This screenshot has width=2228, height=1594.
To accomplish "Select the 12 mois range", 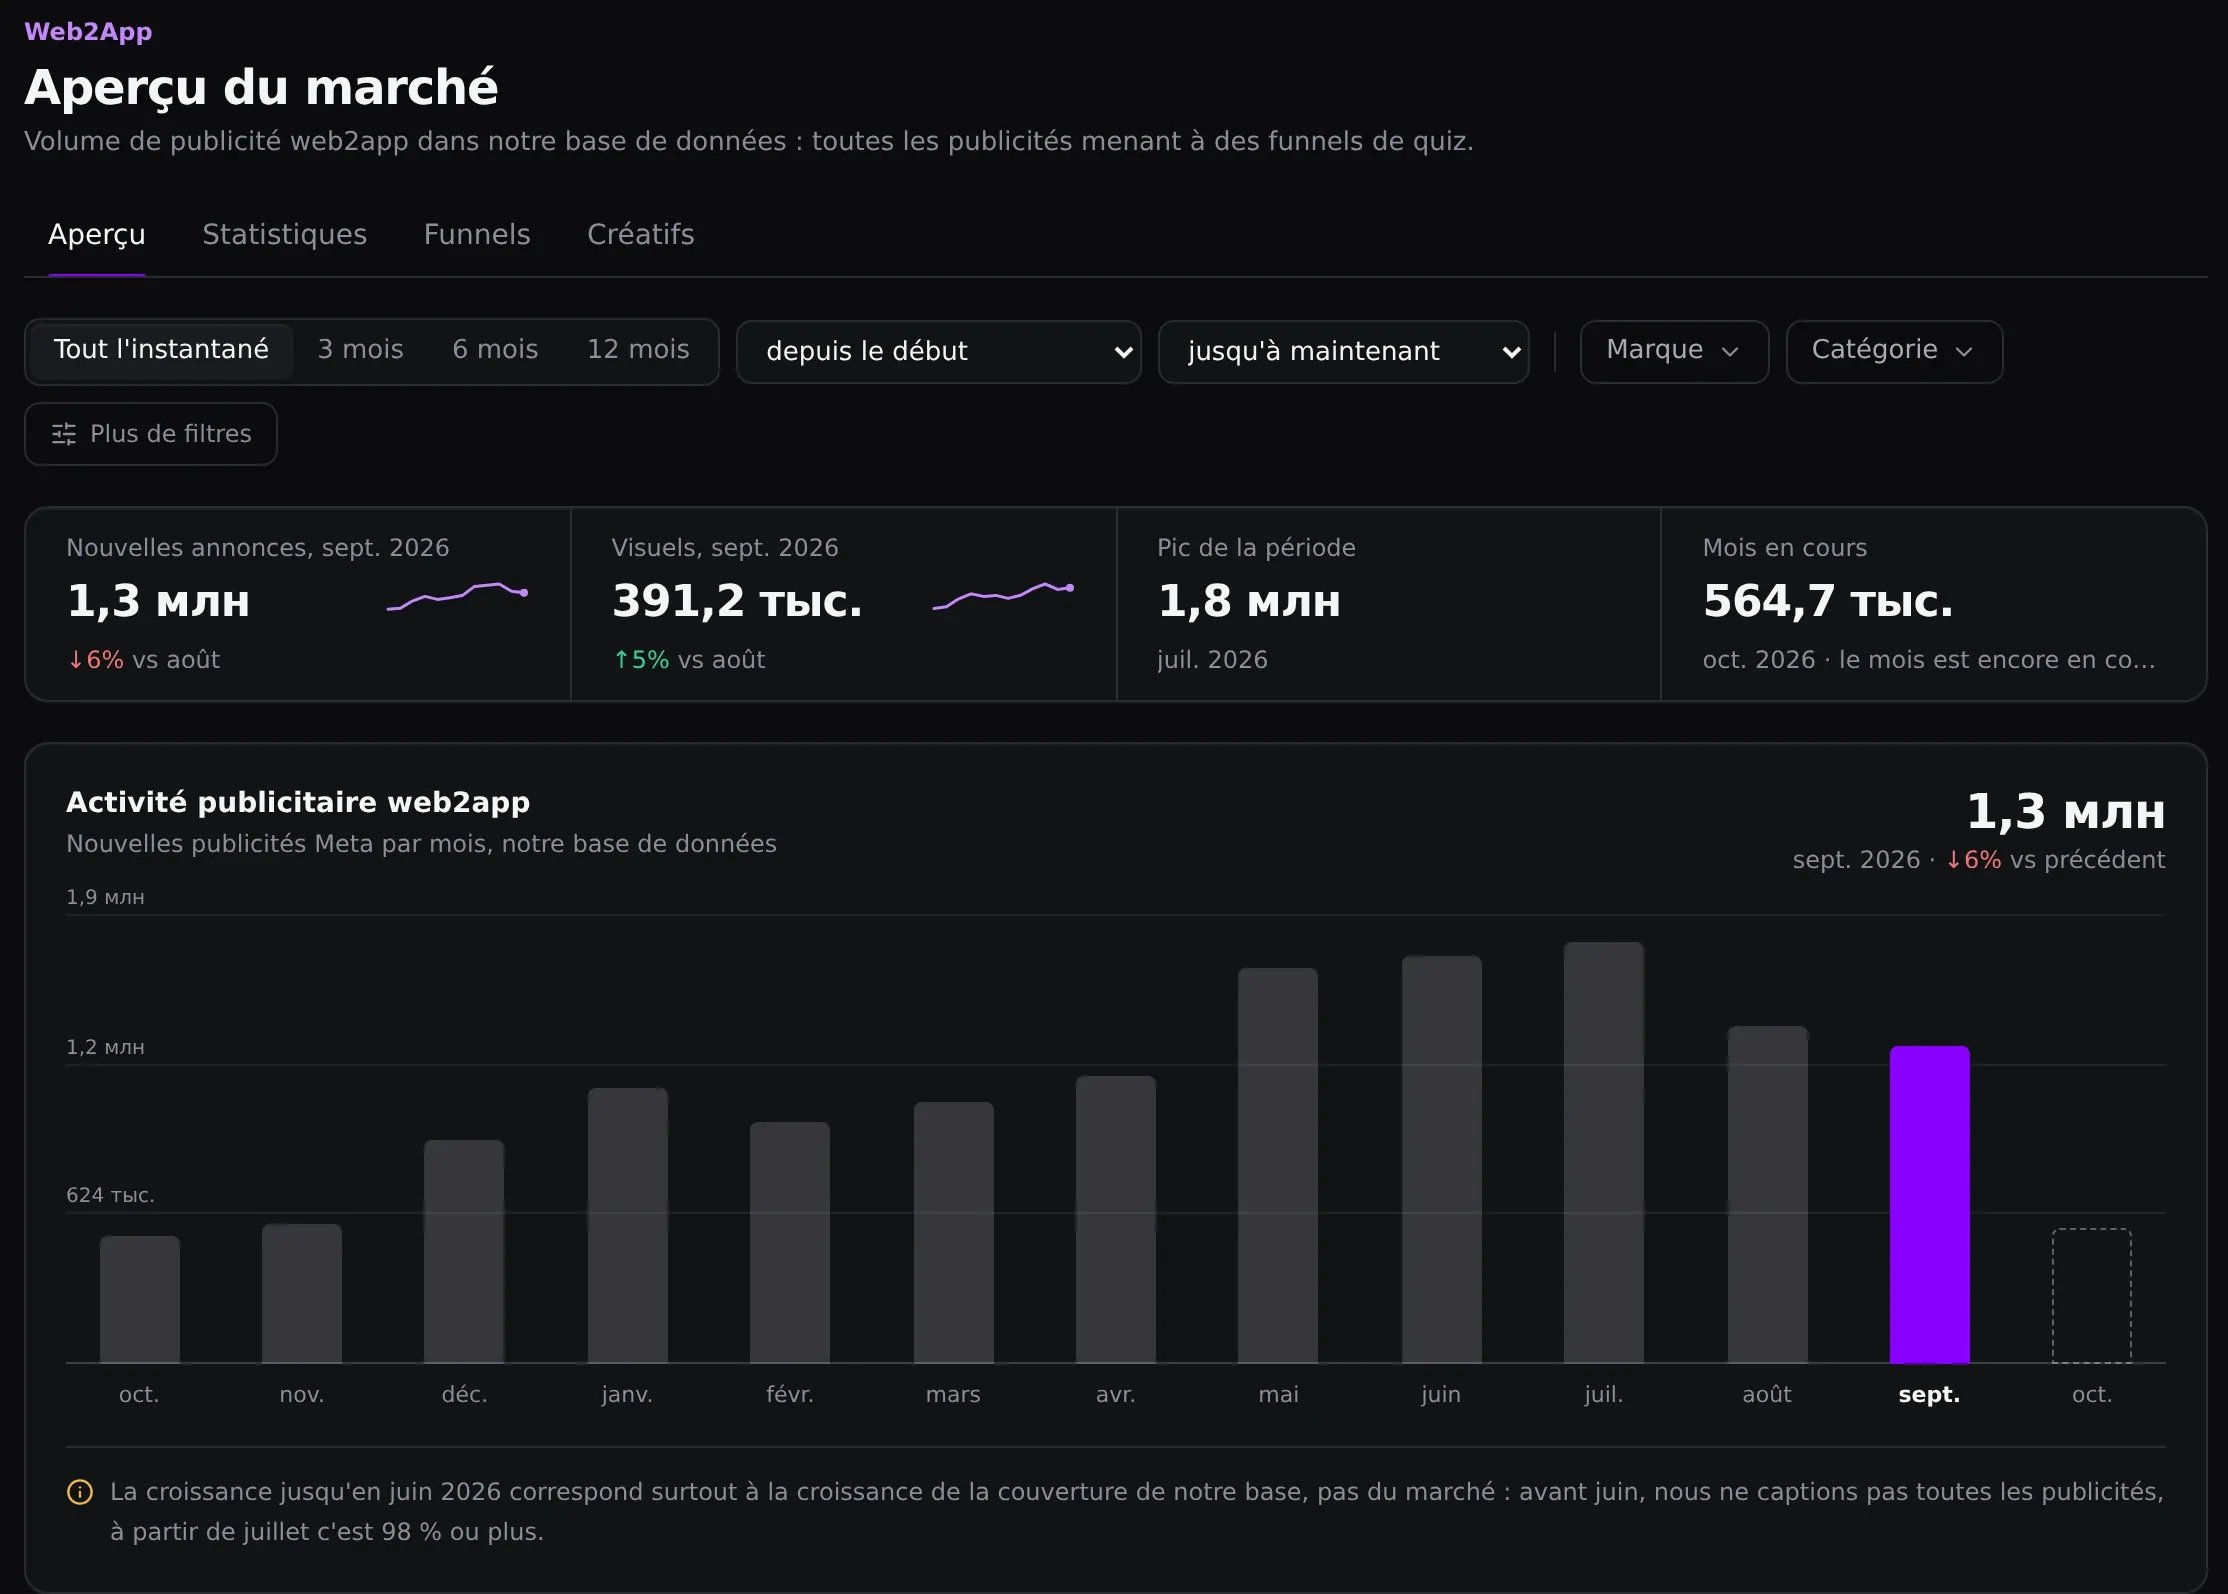I will pos(638,350).
